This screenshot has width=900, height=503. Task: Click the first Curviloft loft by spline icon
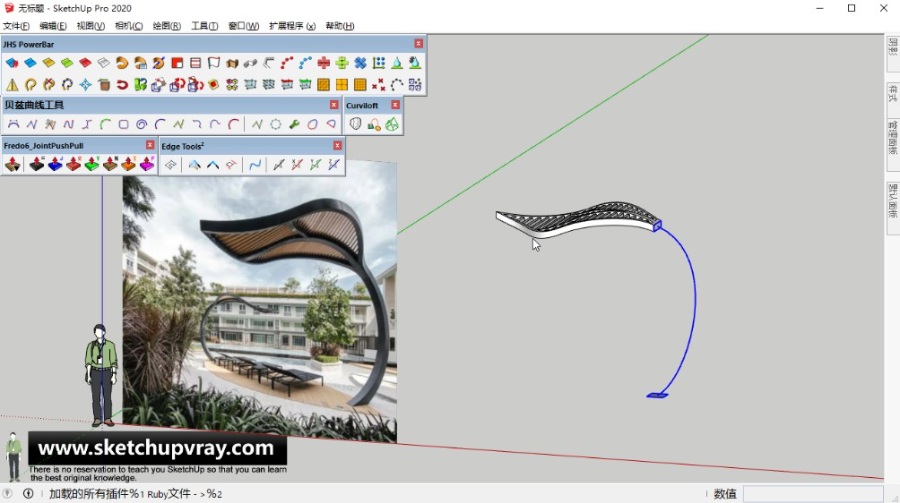[x=355, y=124]
